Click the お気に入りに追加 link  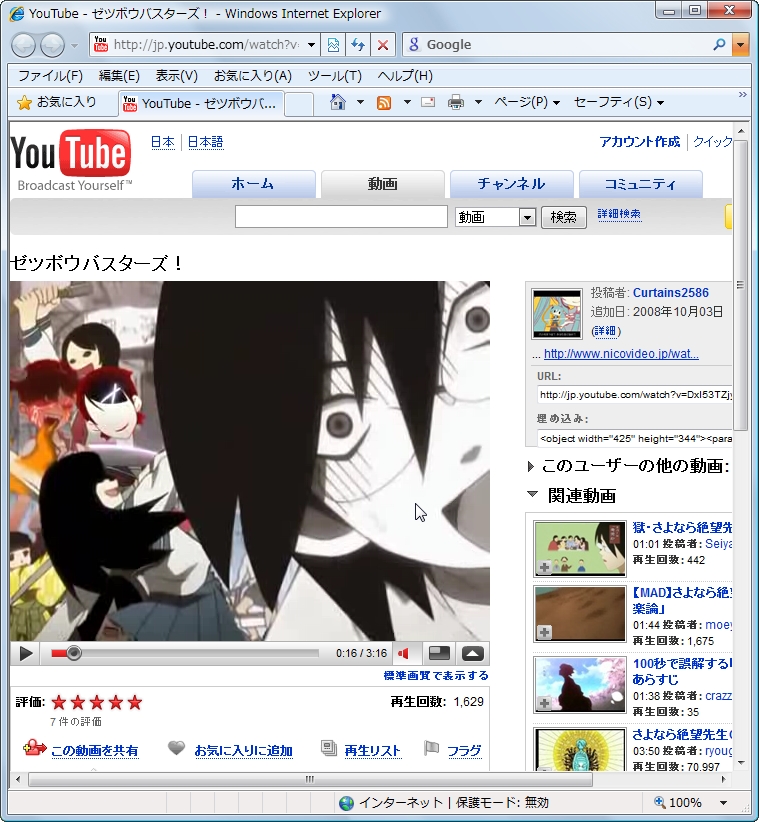point(243,751)
